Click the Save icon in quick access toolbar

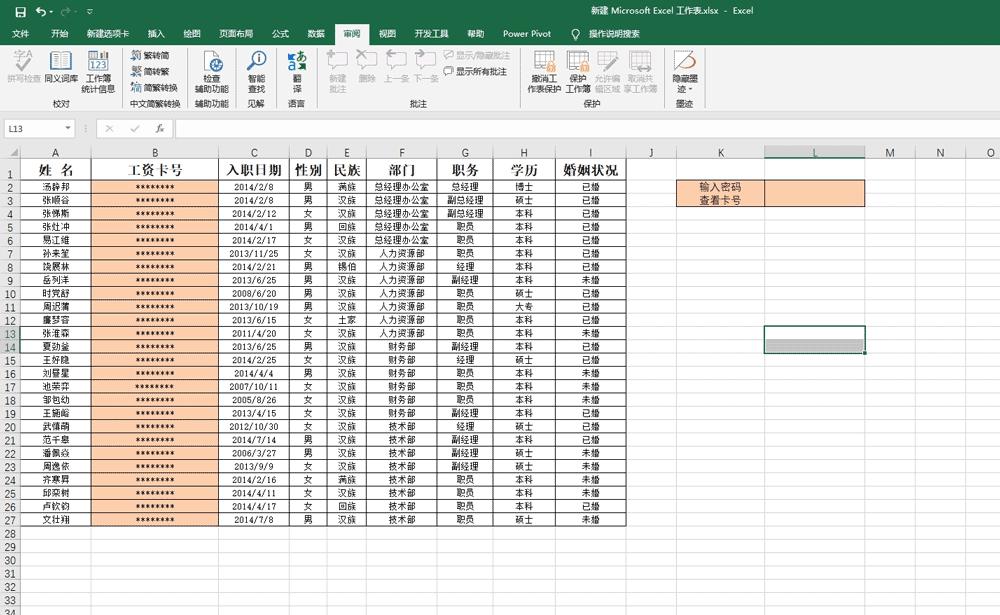20,11
